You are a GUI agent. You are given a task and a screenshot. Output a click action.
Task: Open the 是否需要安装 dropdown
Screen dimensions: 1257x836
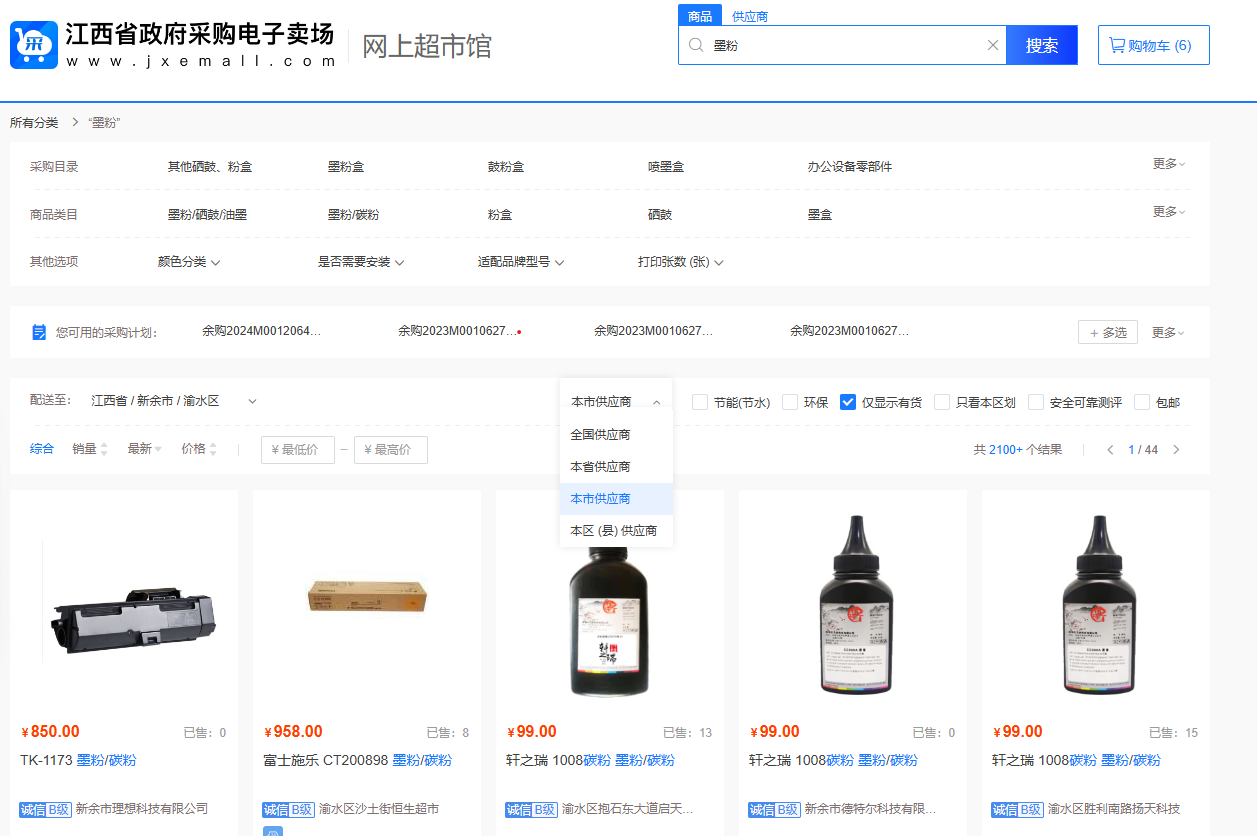361,262
